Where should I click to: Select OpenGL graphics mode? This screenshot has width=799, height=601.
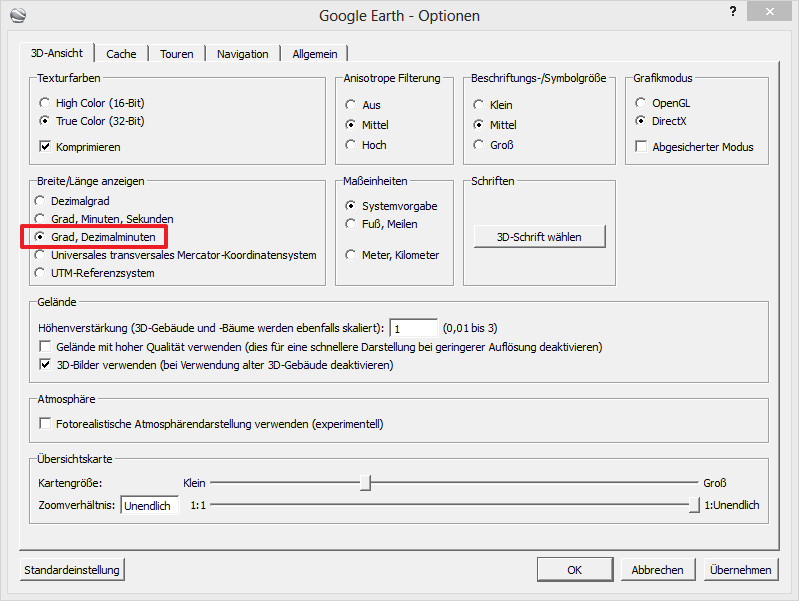point(663,103)
